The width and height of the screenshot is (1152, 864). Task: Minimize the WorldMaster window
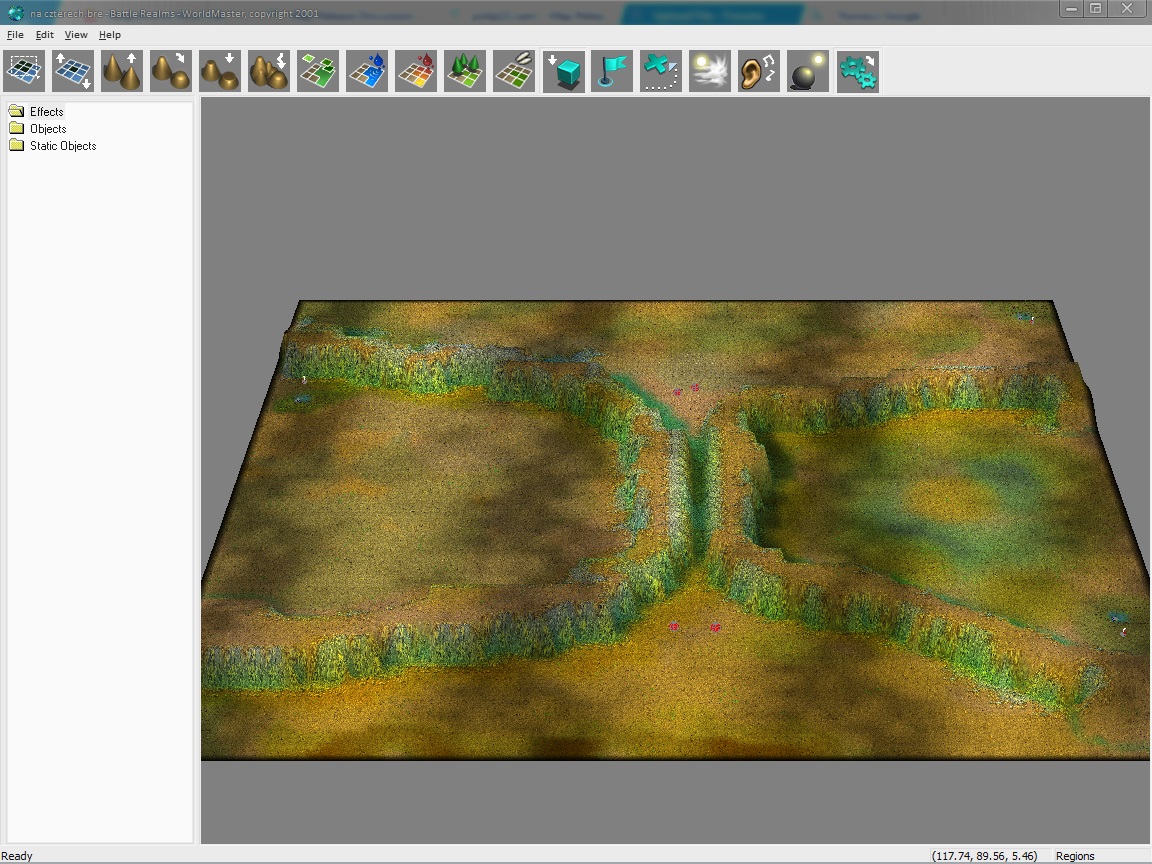tap(1071, 9)
